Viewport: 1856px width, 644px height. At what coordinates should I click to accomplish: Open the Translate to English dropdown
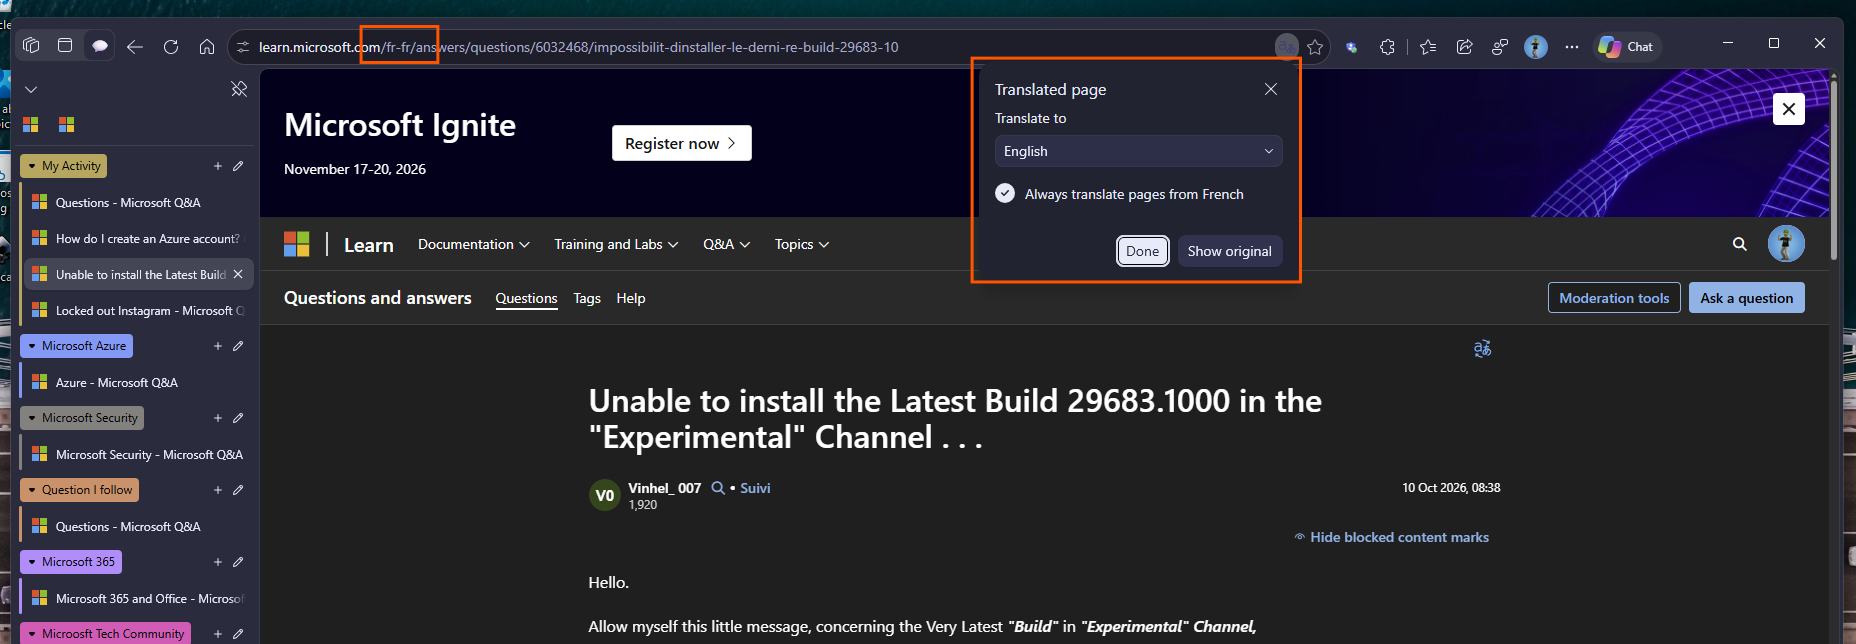[x=1138, y=151]
